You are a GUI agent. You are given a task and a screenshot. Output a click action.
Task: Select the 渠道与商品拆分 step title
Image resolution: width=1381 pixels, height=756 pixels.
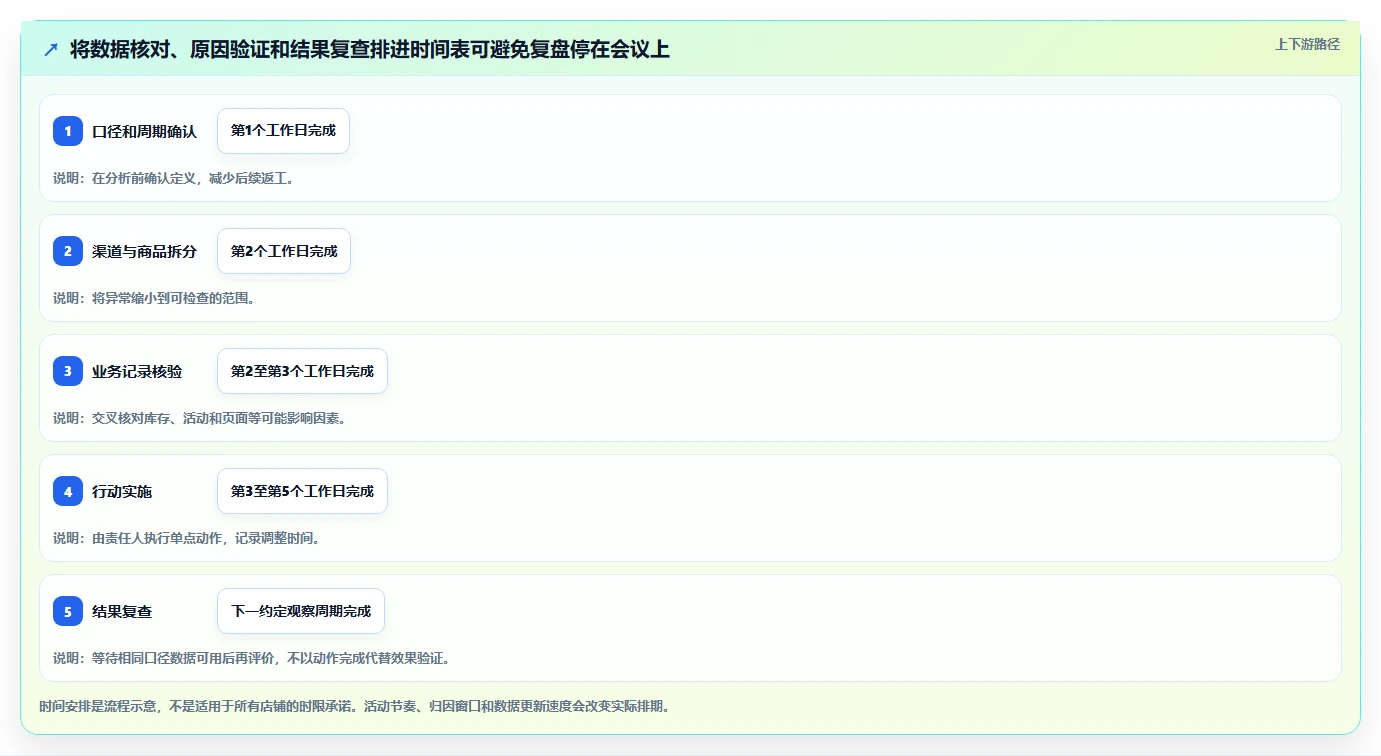coord(144,252)
